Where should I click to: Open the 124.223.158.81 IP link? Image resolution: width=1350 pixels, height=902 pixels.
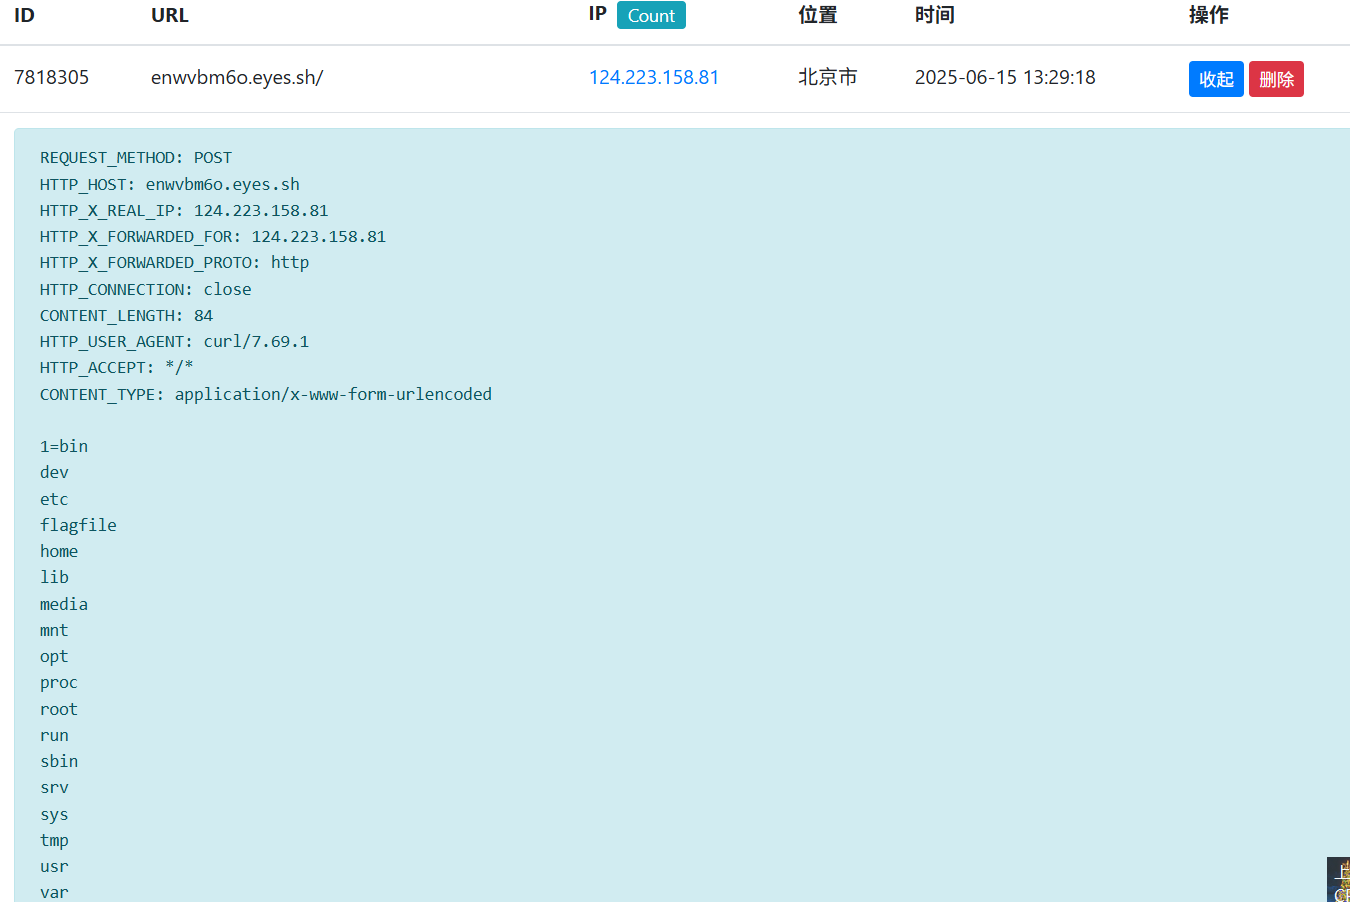[654, 77]
